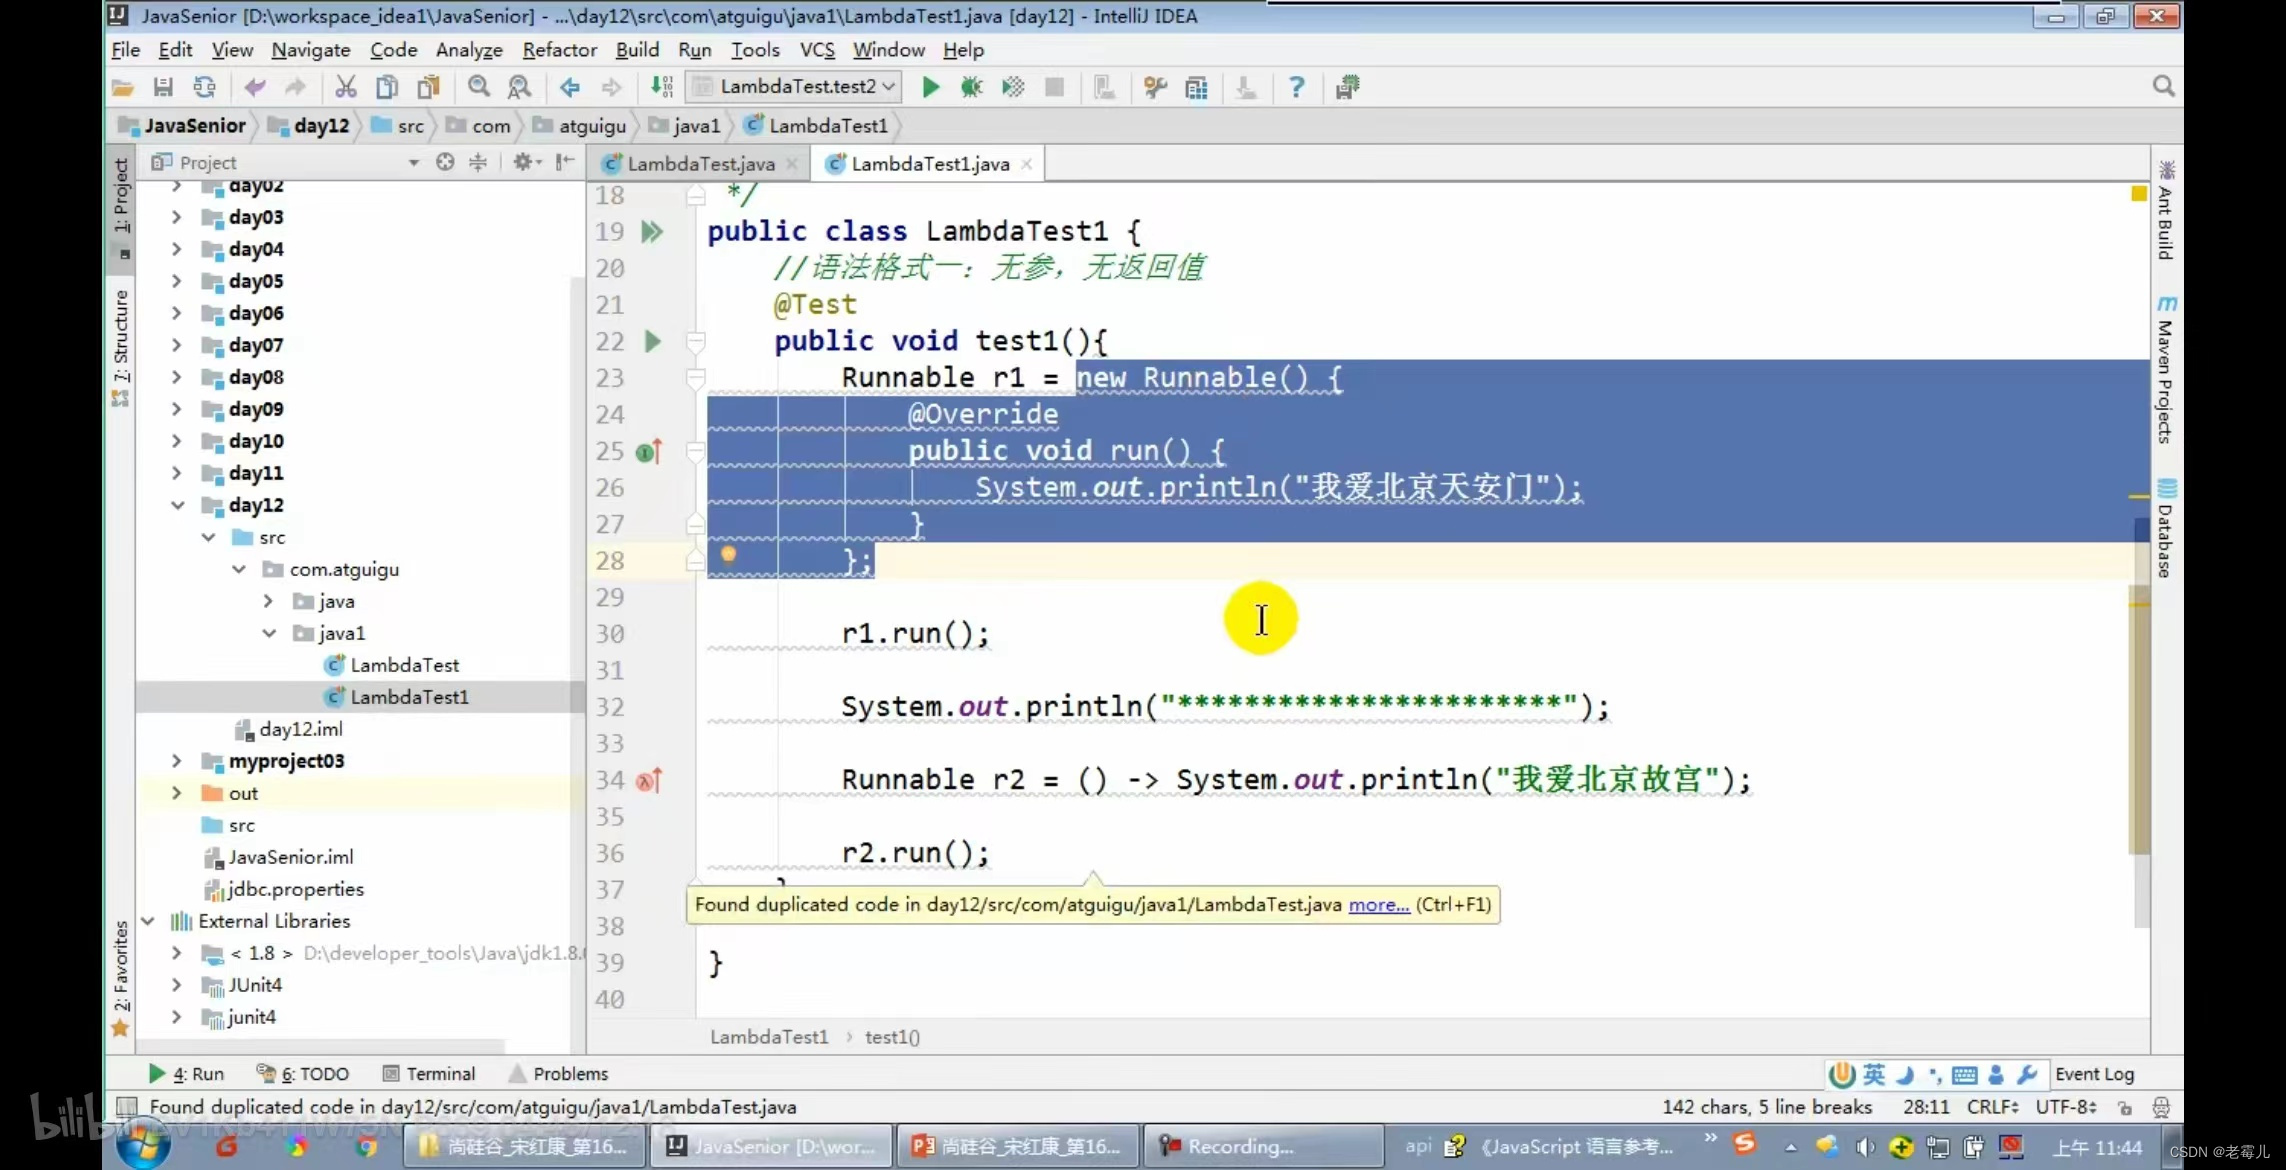The height and width of the screenshot is (1170, 2286).
Task: Click the yellow inspection indicator square
Action: (x=2139, y=193)
